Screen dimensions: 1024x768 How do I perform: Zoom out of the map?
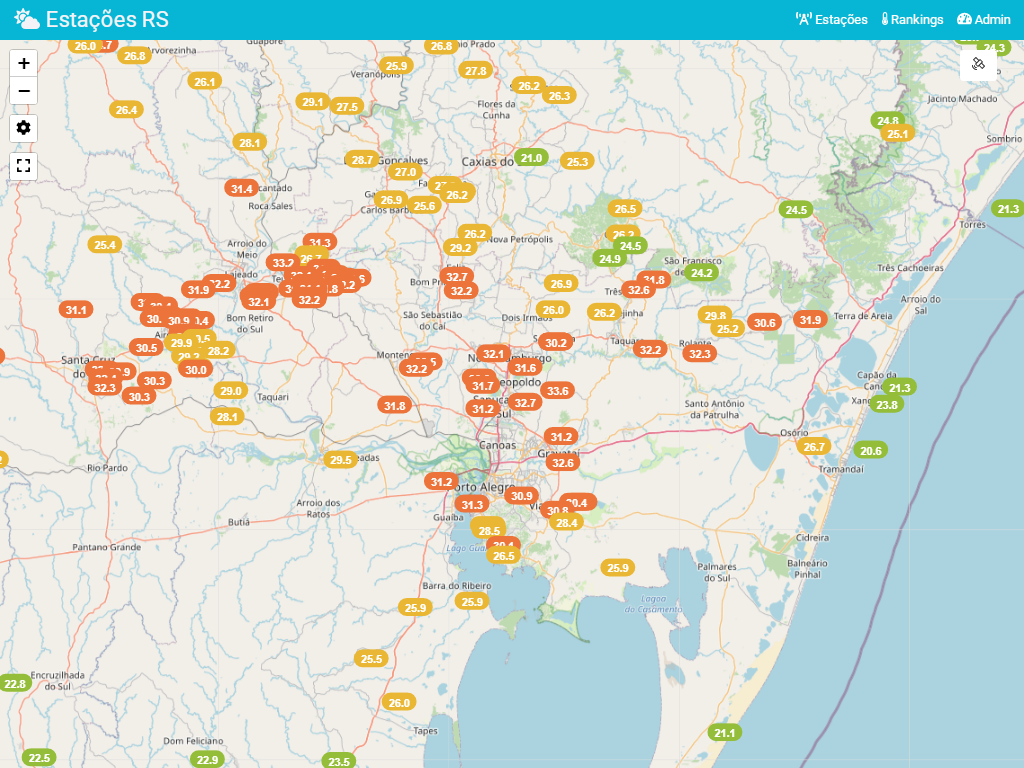pos(24,91)
